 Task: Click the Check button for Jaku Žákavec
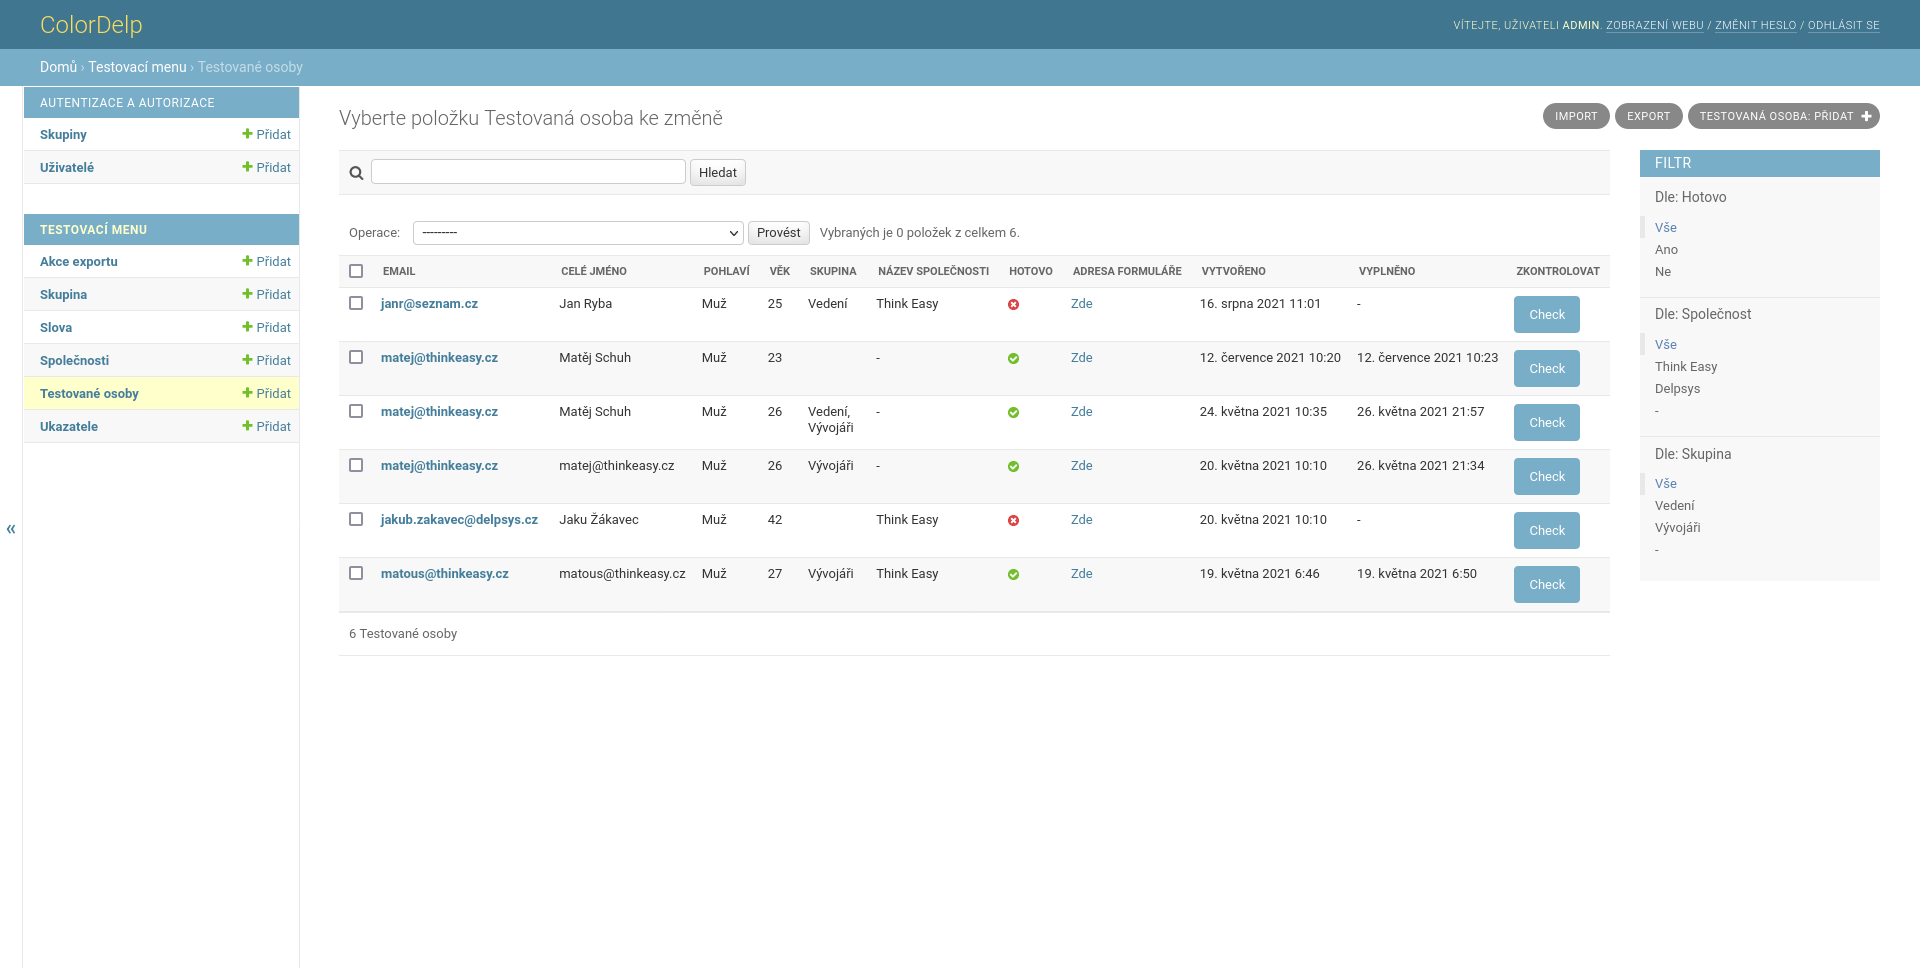click(x=1546, y=531)
